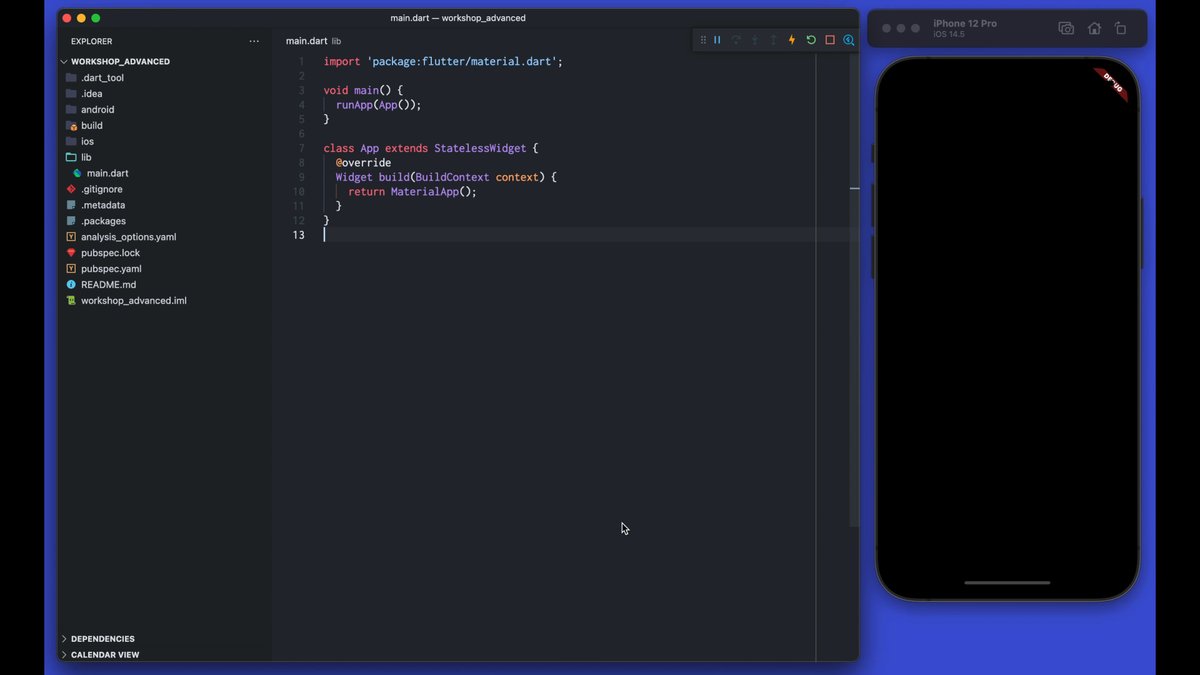Open the Dart DevTools widget inspector icon

point(848,40)
